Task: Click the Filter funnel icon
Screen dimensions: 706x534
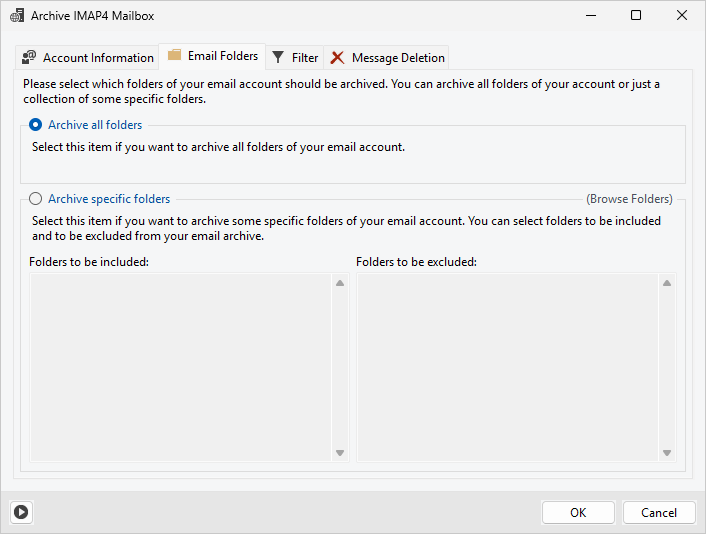Action: pyautogui.click(x=279, y=58)
